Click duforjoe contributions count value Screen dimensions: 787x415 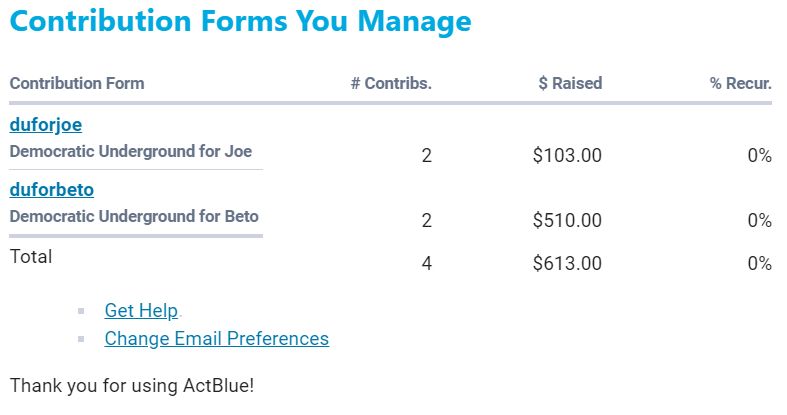click(x=426, y=156)
